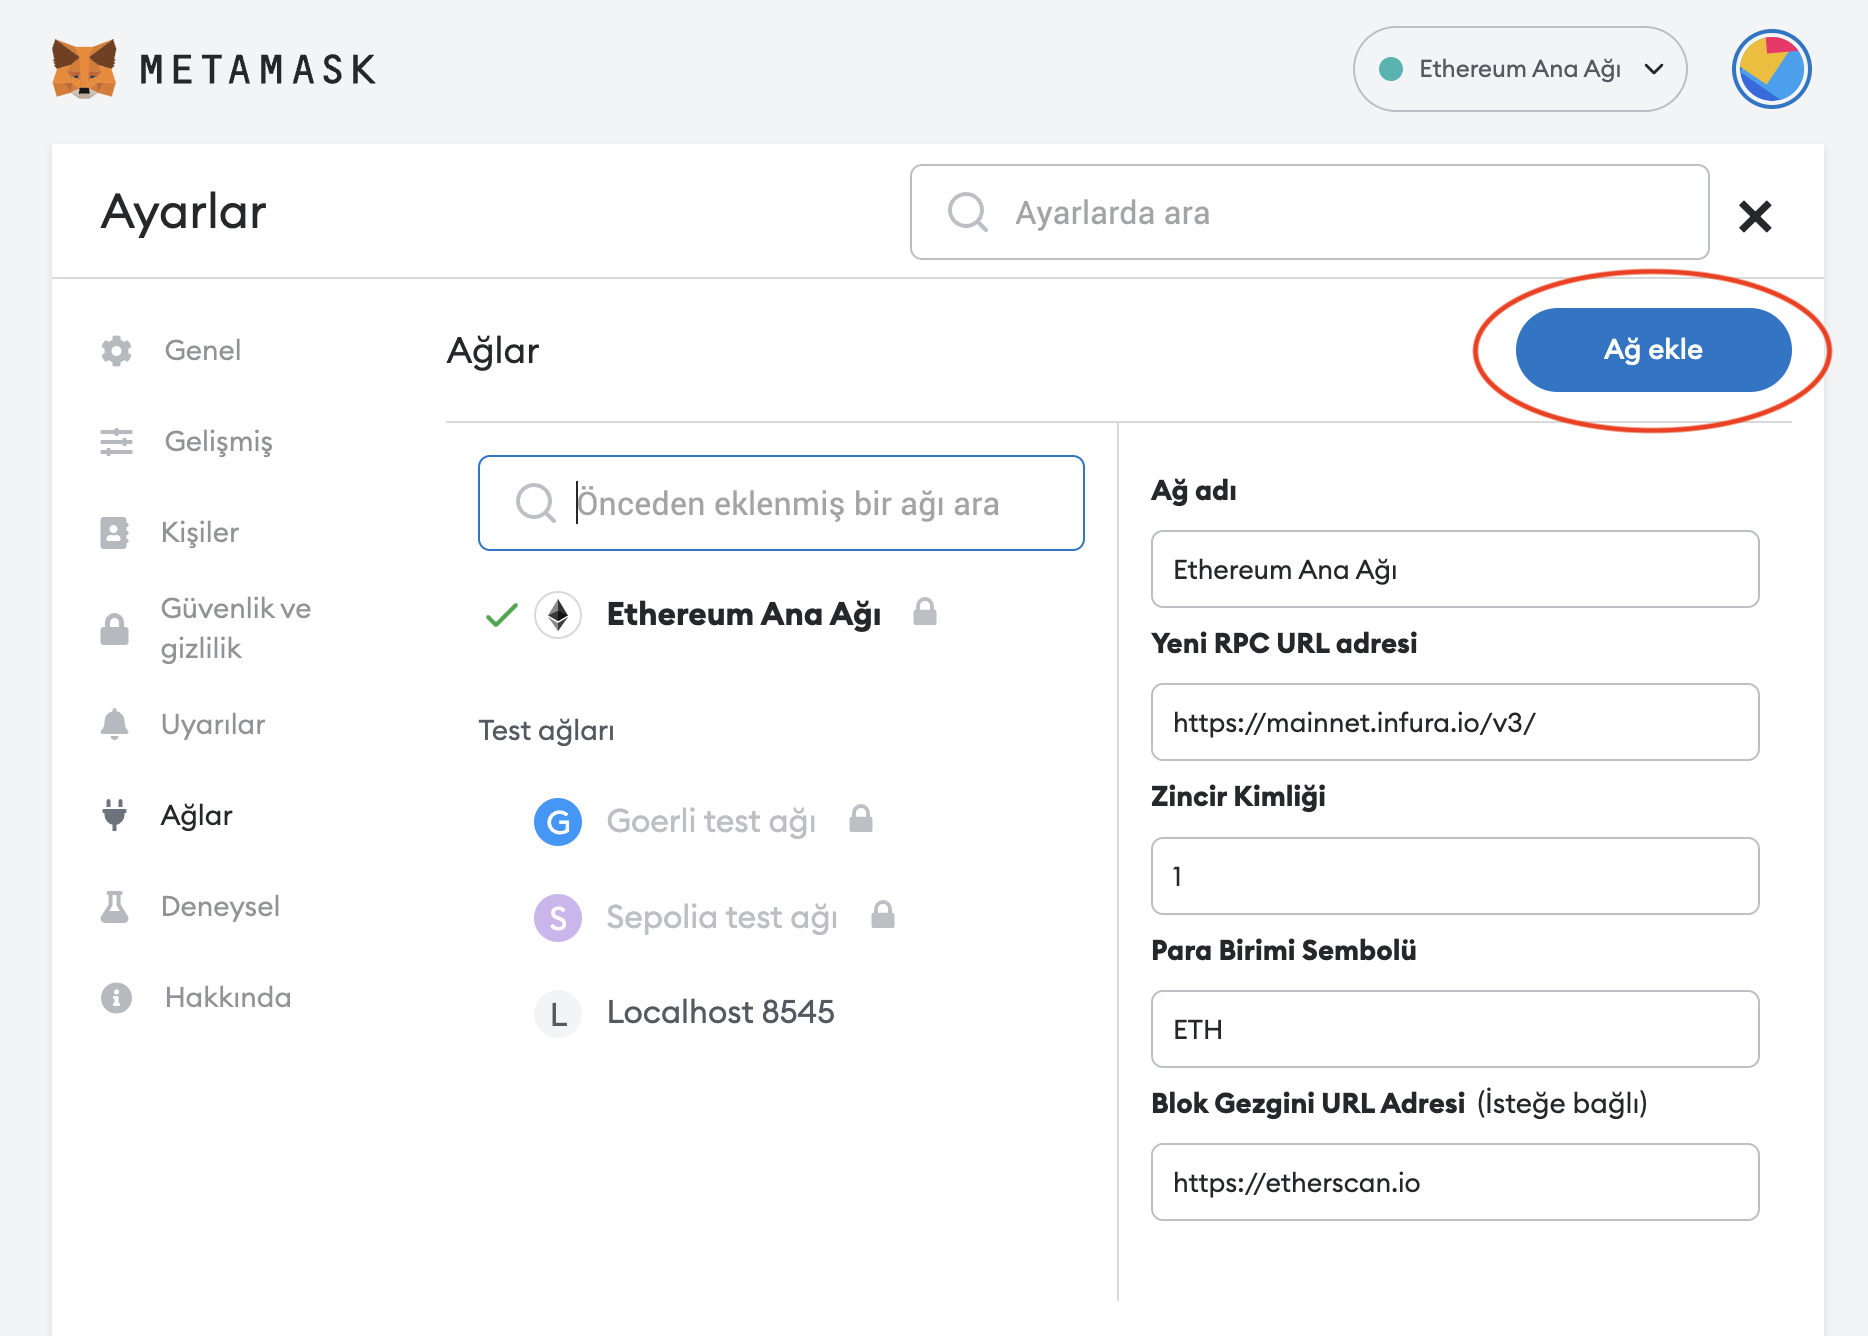
Task: Click the Sepolia S circle icon
Action: click(x=558, y=917)
